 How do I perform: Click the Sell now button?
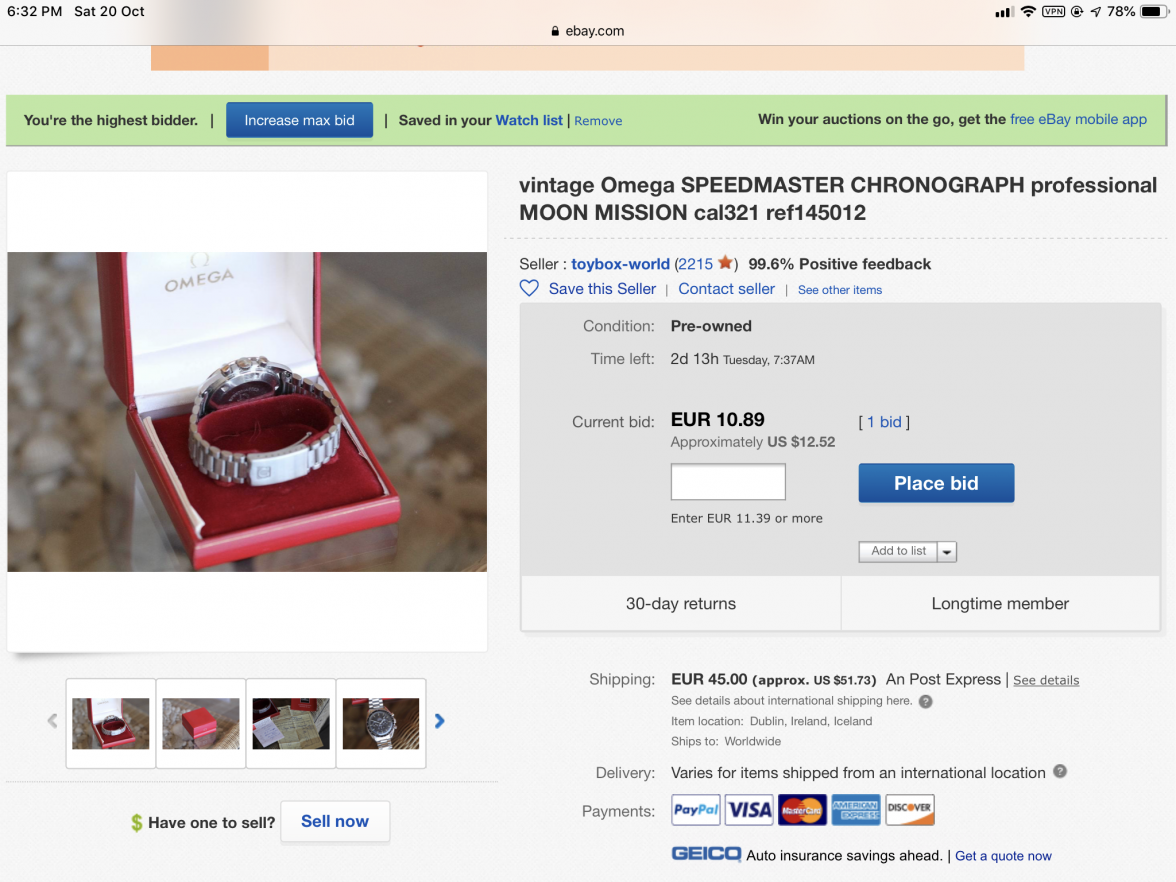click(335, 821)
